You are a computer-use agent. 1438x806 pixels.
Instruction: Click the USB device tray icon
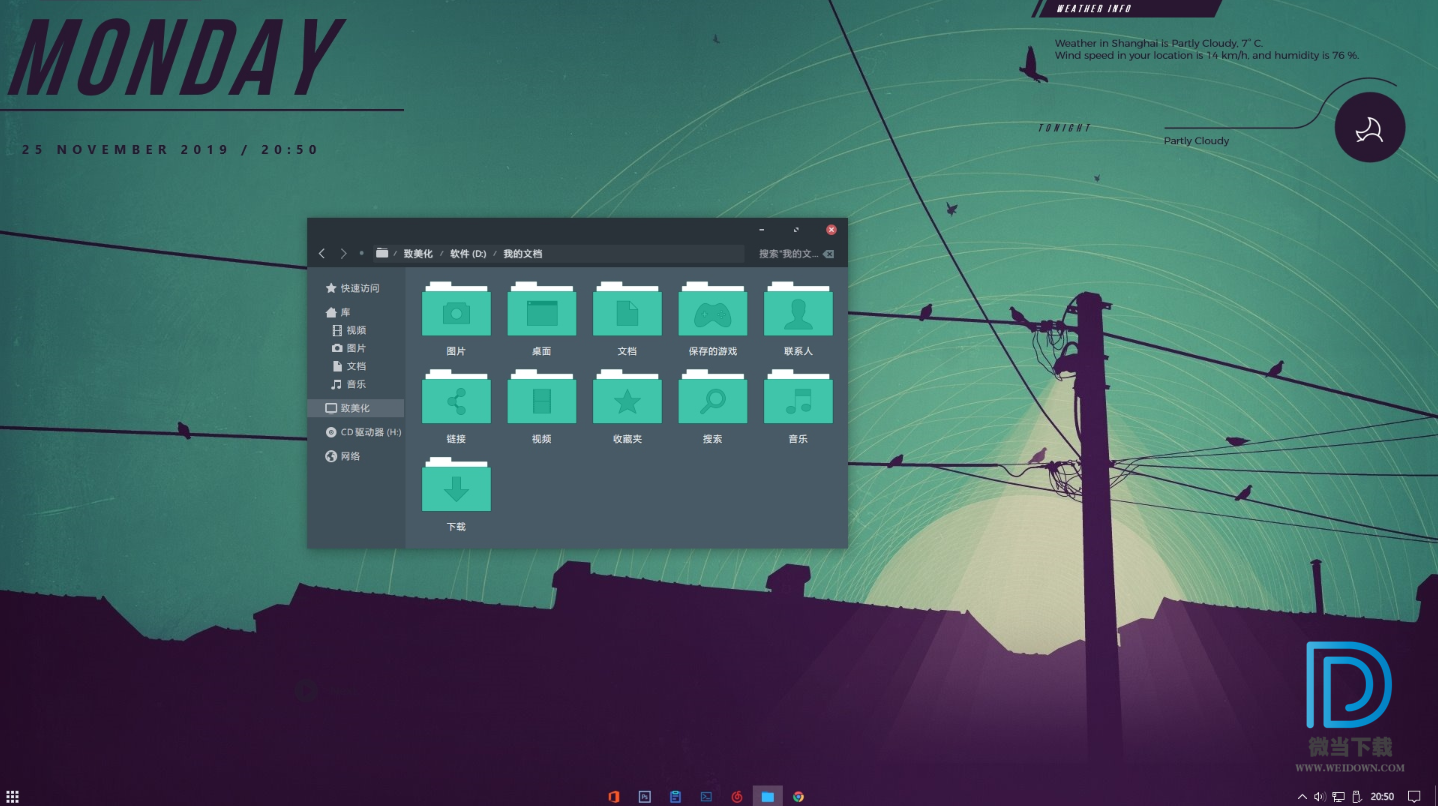pos(1356,797)
